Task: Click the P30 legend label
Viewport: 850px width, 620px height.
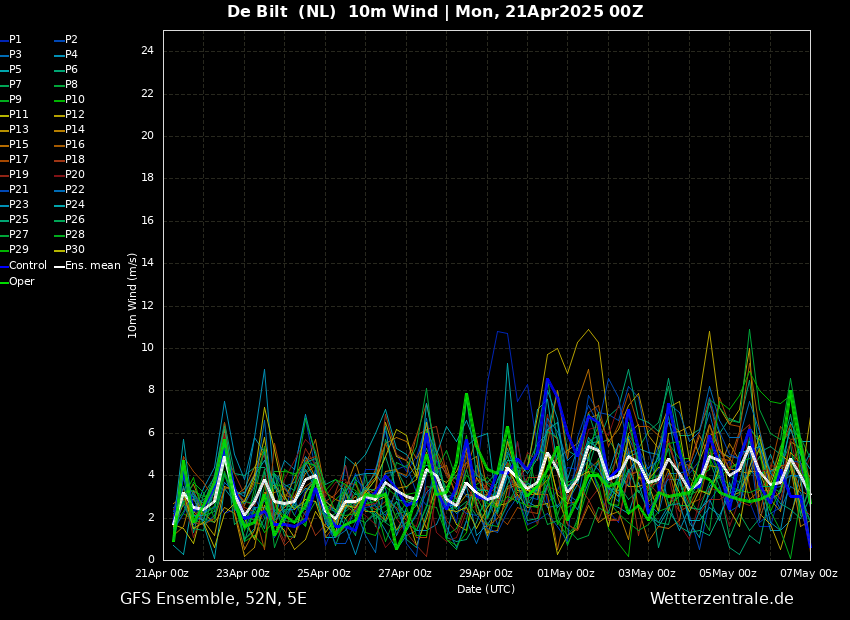Action: (x=74, y=250)
